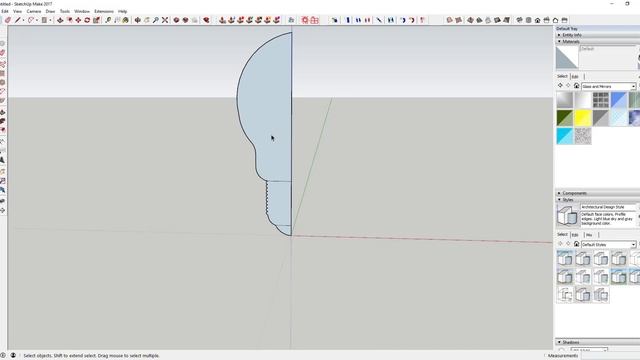The image size is (640, 360).
Task: Set Wireframe face style
Action: (470, 20)
